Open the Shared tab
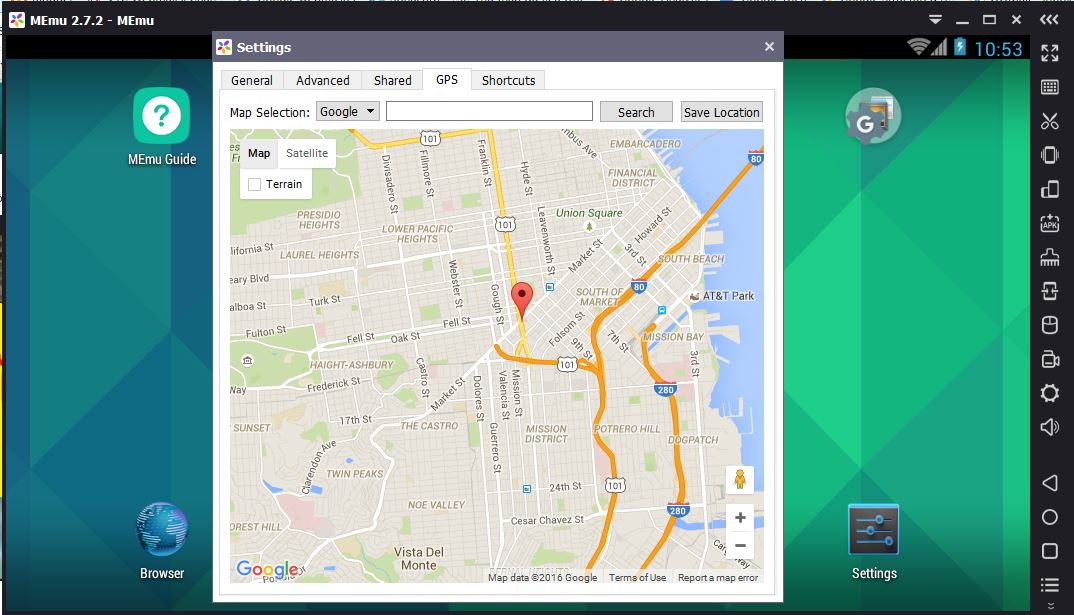The width and height of the screenshot is (1074, 615). [x=392, y=80]
